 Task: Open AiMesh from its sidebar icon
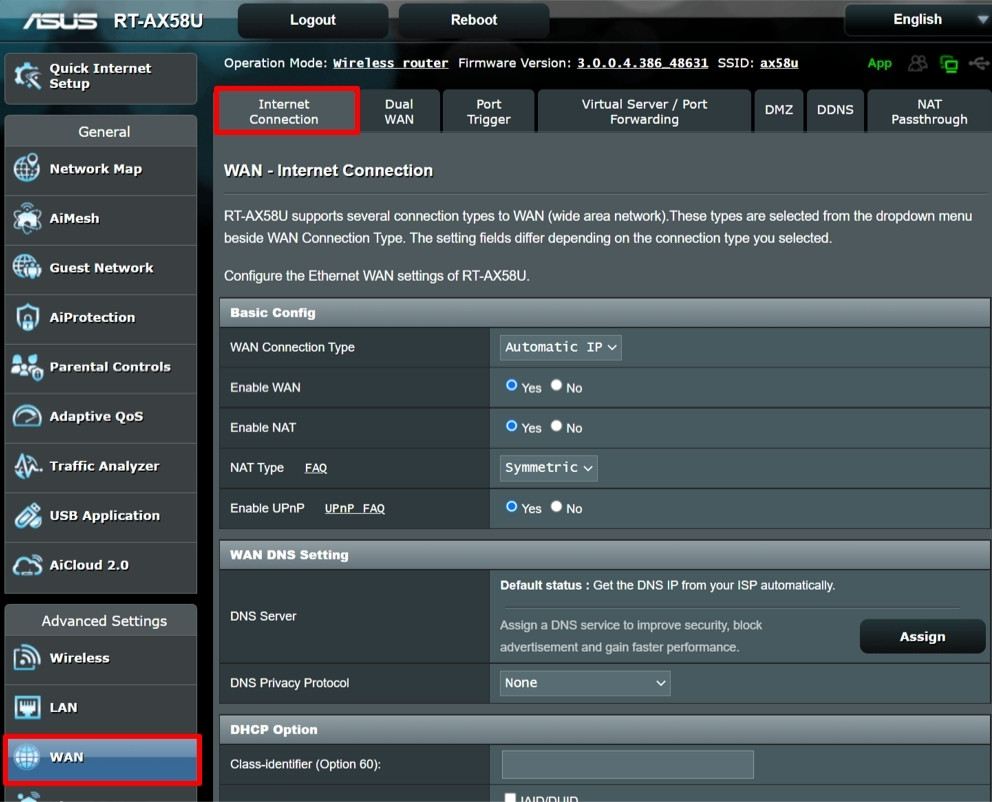(x=27, y=218)
